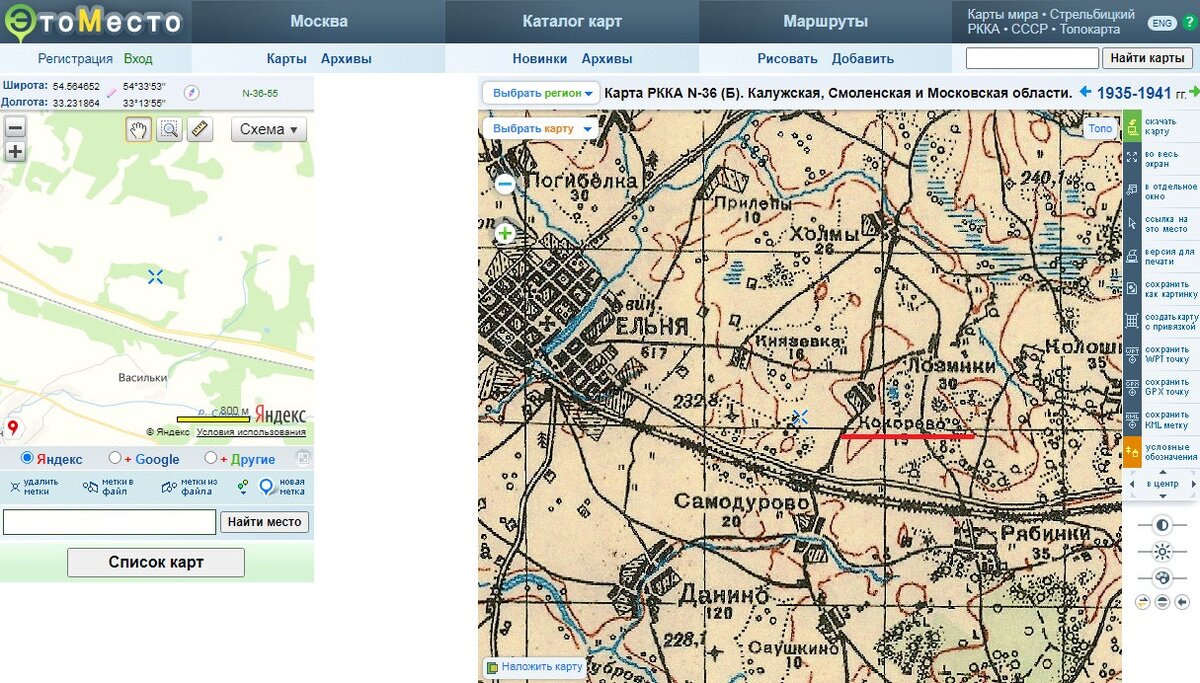This screenshot has width=1200, height=683.
Task: Select the hand pan tool
Action: (x=139, y=129)
